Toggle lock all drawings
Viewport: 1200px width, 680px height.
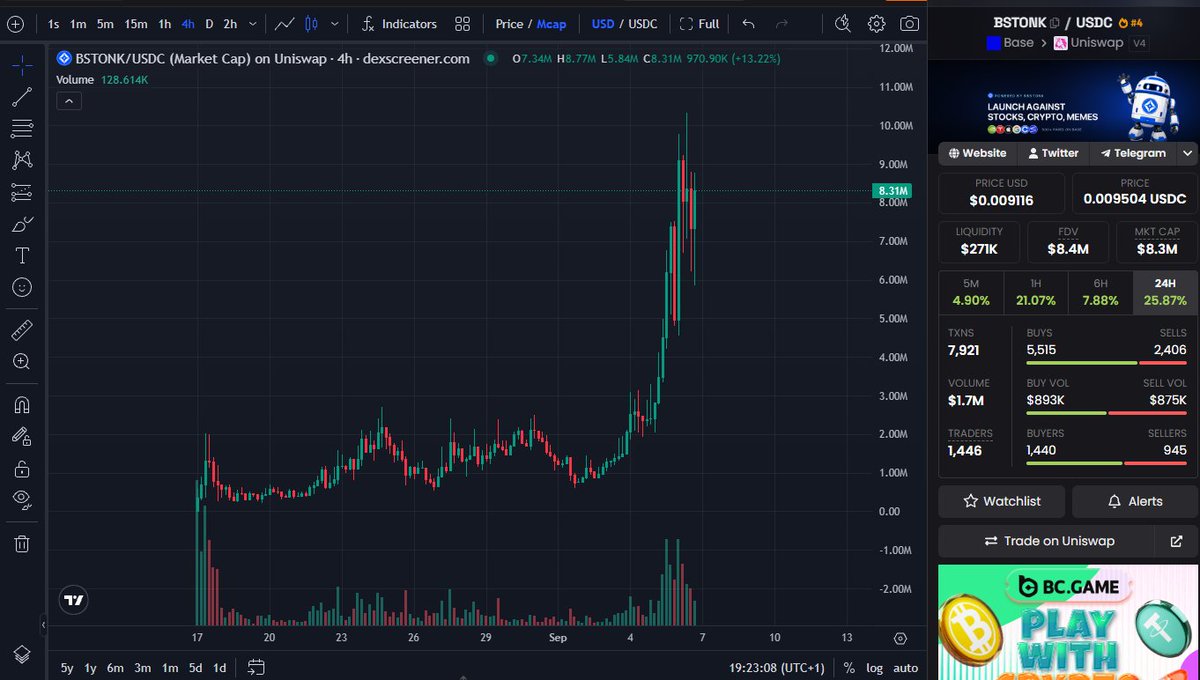click(22, 468)
